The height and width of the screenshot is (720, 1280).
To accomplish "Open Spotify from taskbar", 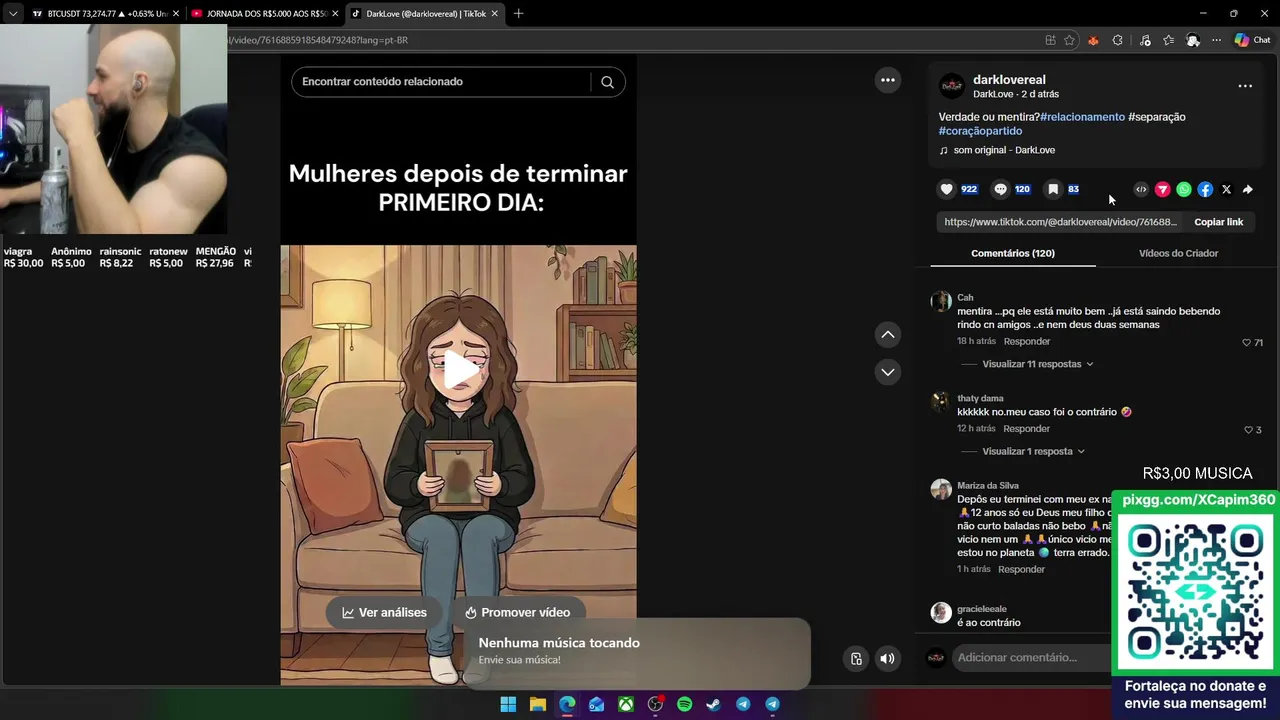I will pos(684,704).
